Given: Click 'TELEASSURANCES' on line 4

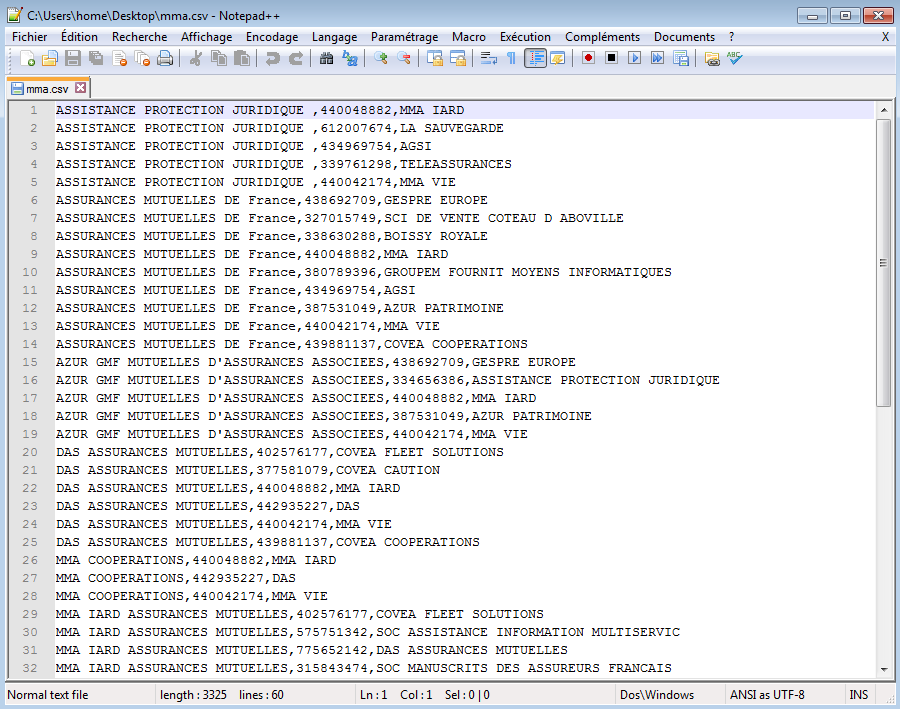Looking at the screenshot, I should pyautogui.click(x=456, y=164).
